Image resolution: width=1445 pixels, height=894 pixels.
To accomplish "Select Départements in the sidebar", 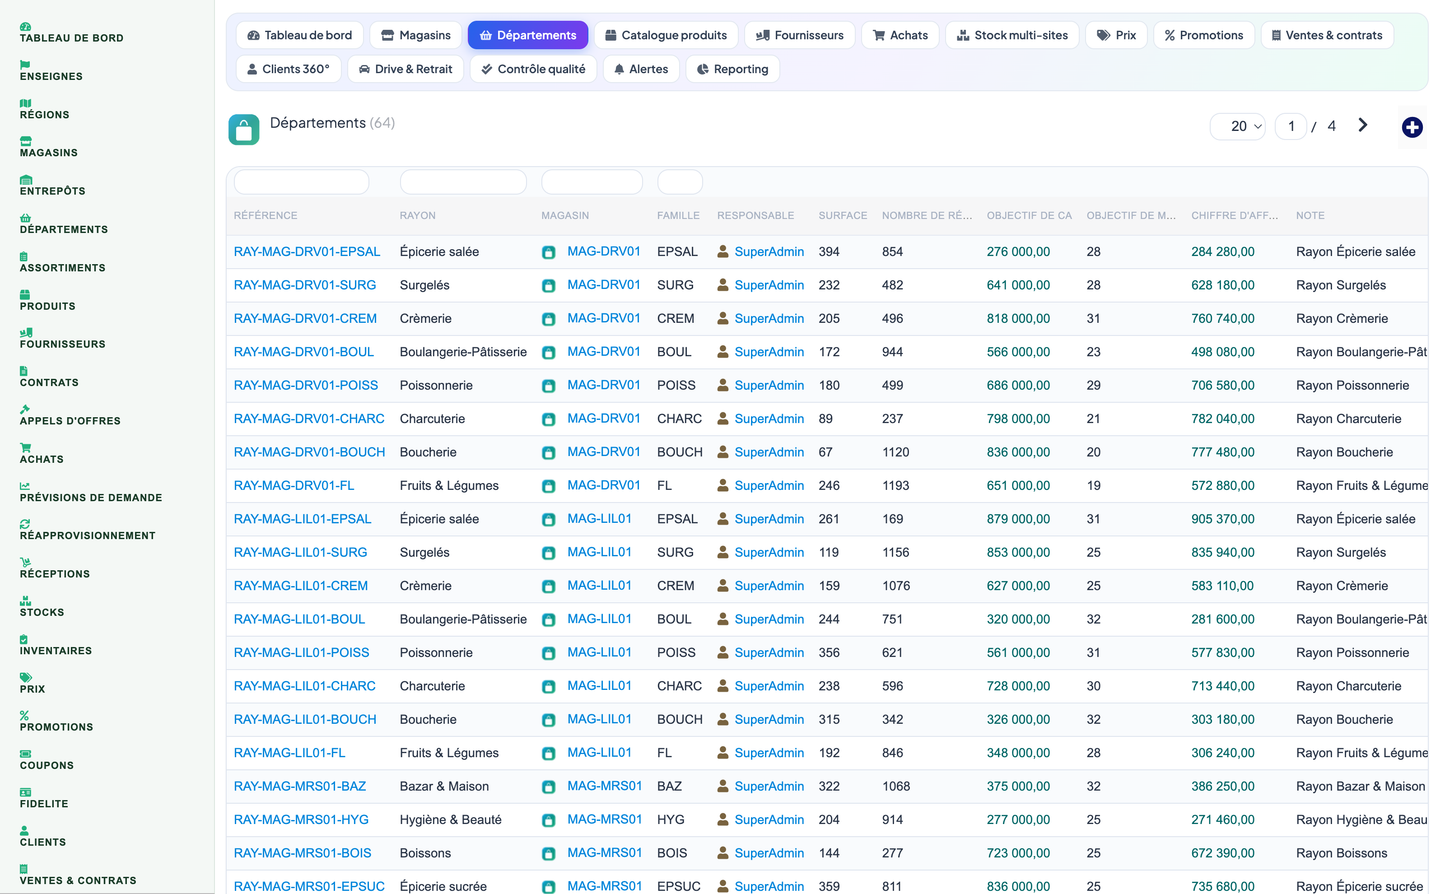I will click(63, 224).
